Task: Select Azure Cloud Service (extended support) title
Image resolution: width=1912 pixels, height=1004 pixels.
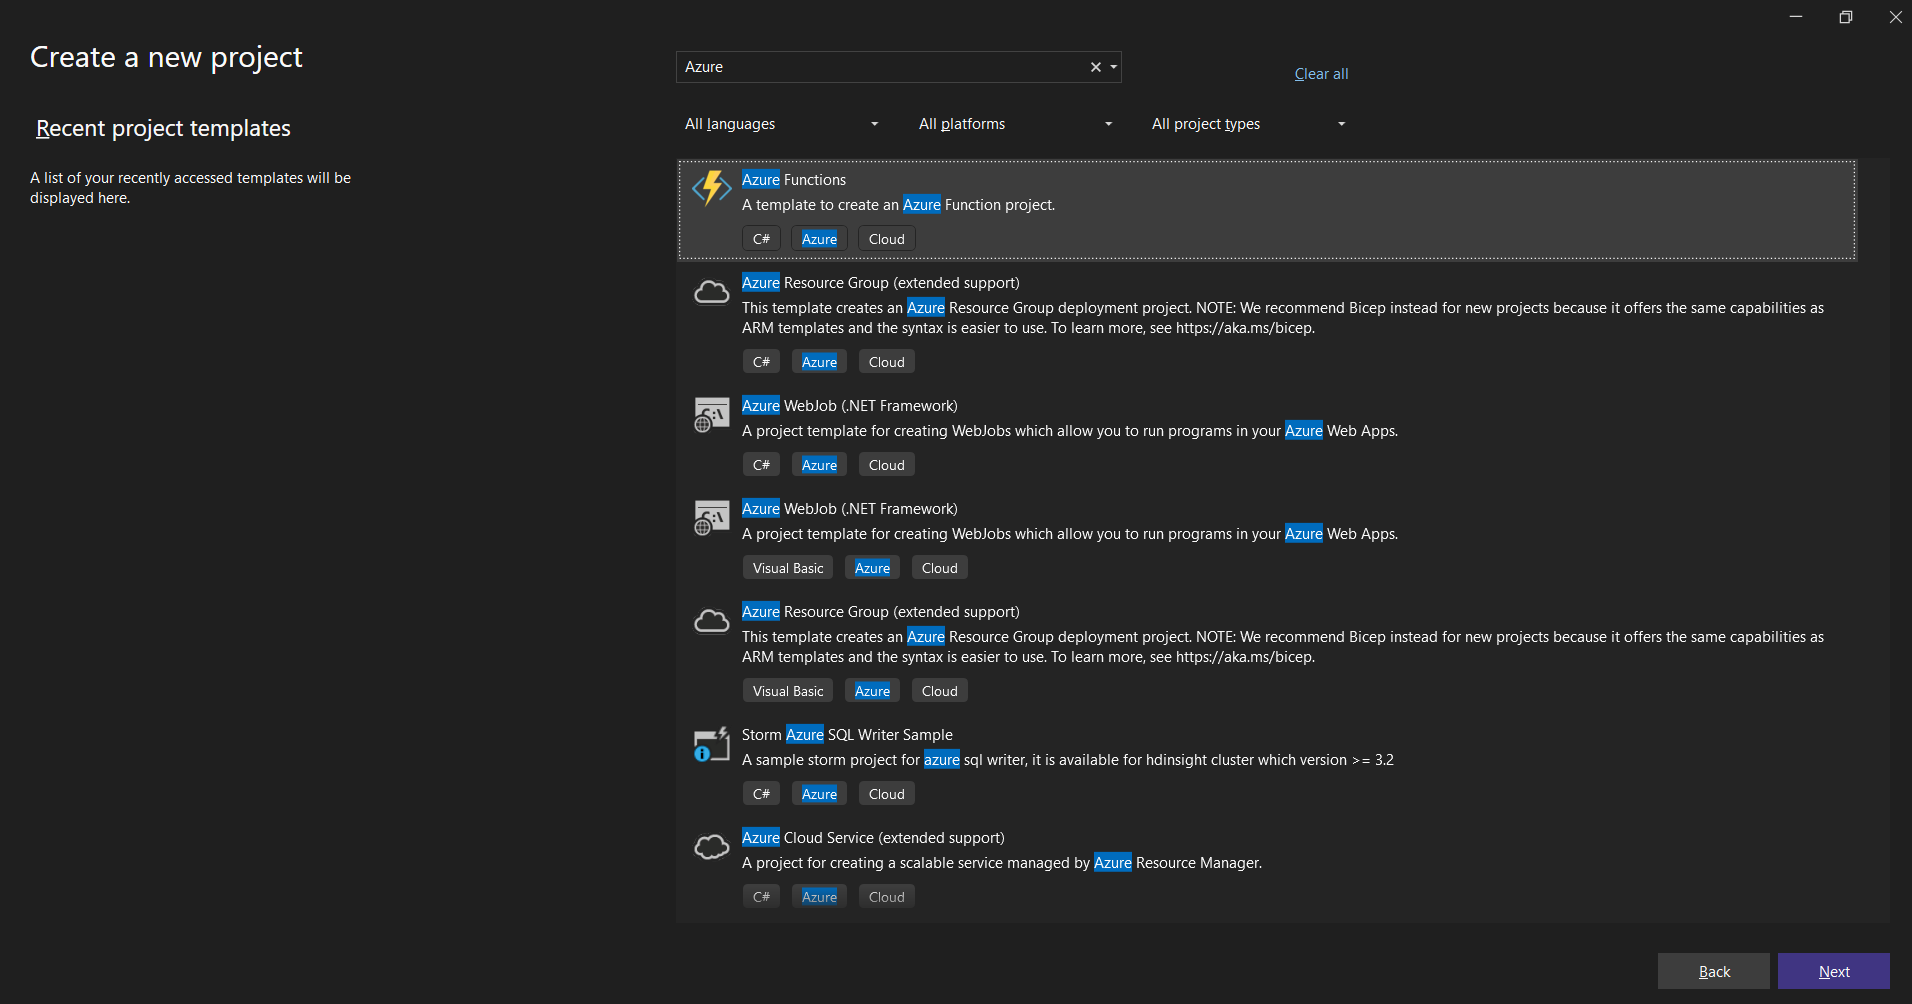Action: tap(873, 838)
